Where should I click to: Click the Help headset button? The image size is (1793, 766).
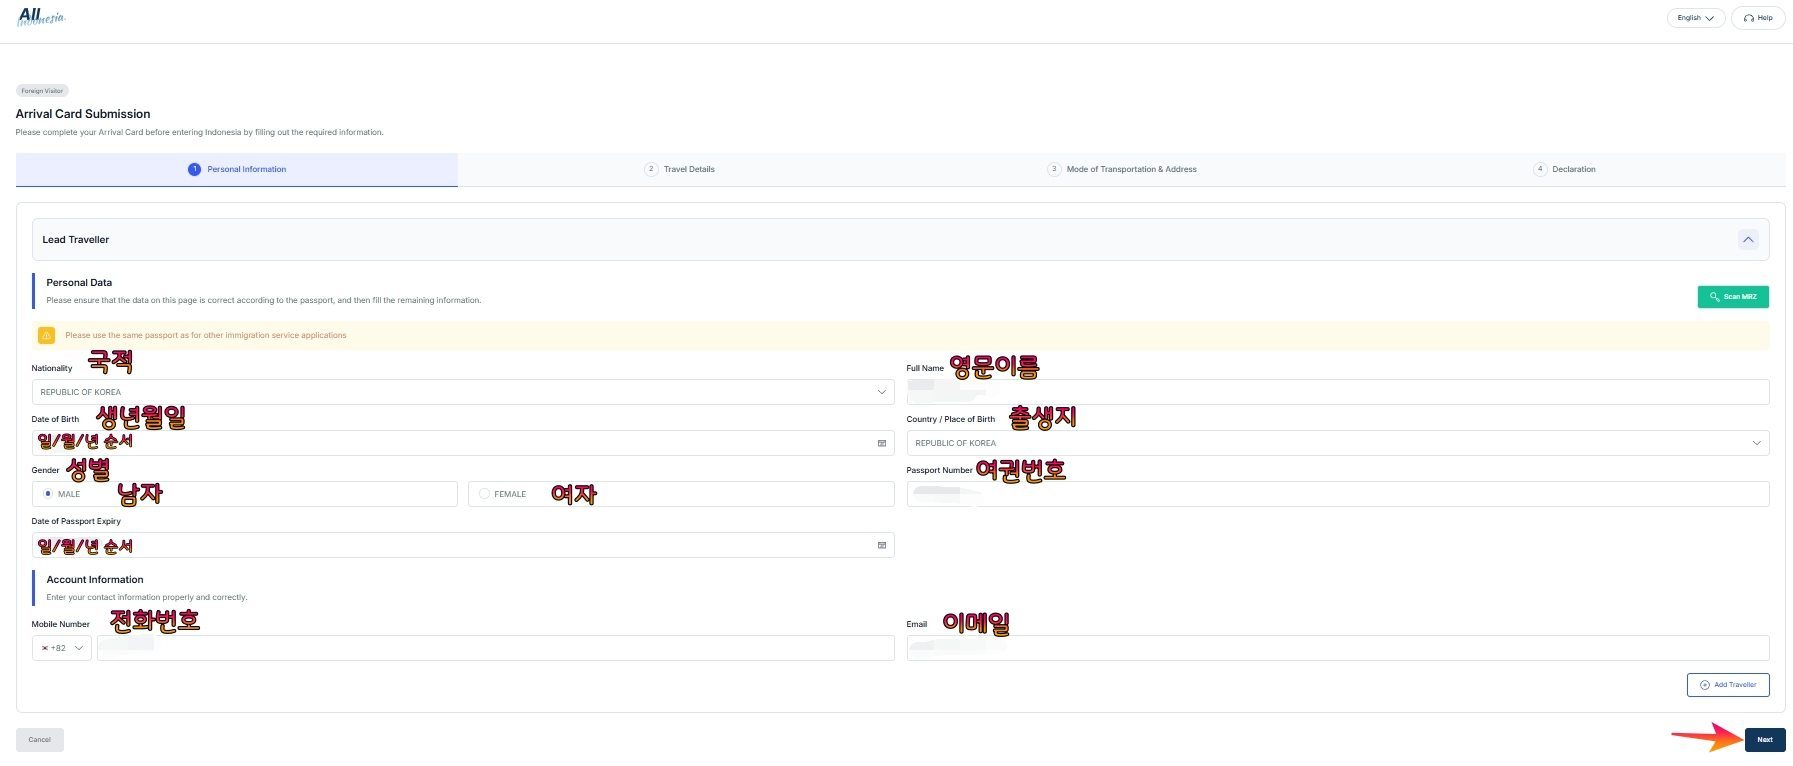tap(1757, 18)
